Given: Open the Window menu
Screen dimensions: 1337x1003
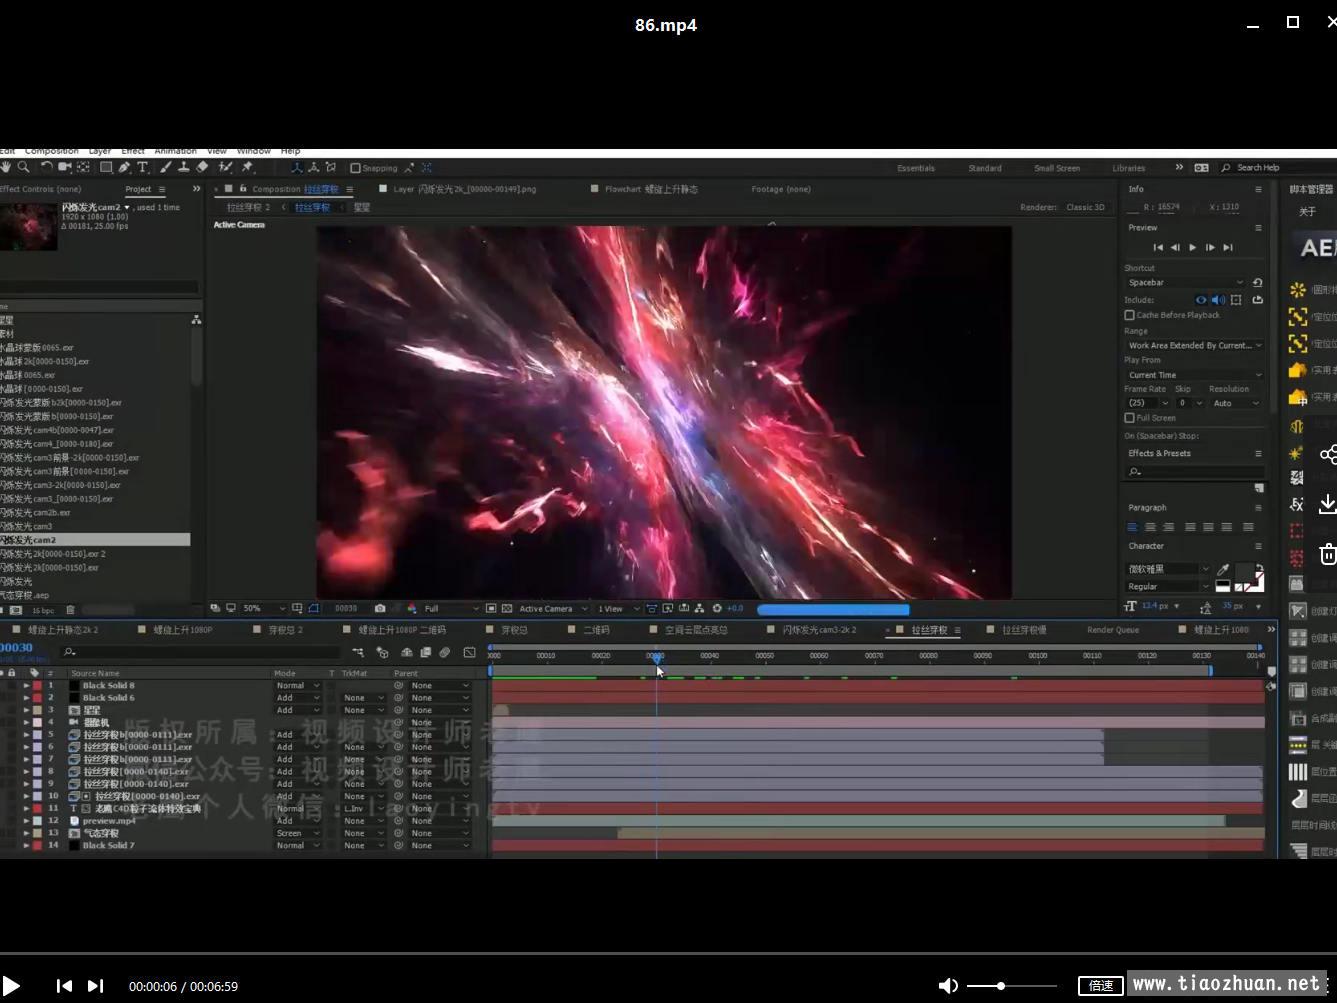Looking at the screenshot, I should [253, 151].
